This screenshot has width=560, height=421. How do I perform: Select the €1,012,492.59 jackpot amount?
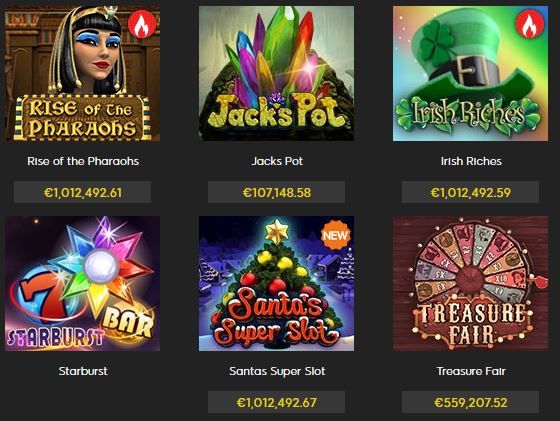[470, 192]
